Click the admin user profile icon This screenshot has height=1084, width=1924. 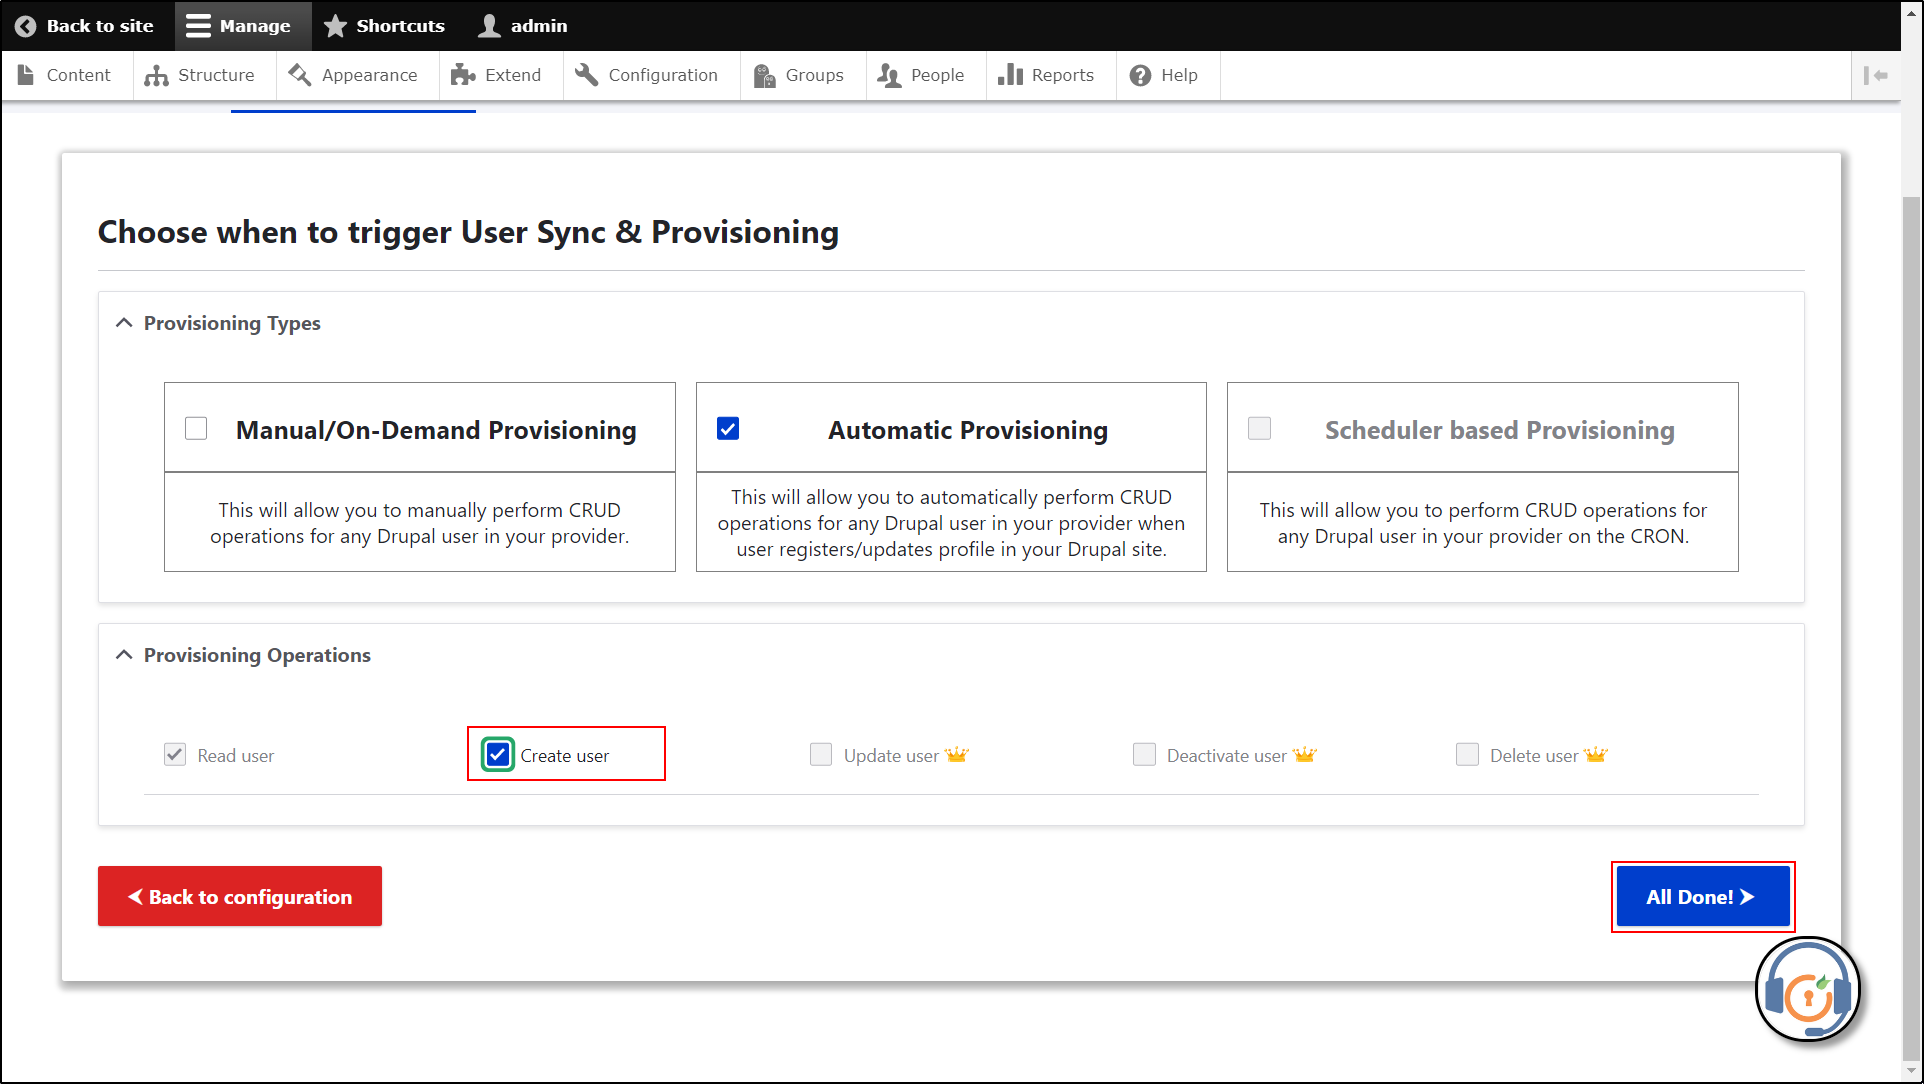[488, 26]
